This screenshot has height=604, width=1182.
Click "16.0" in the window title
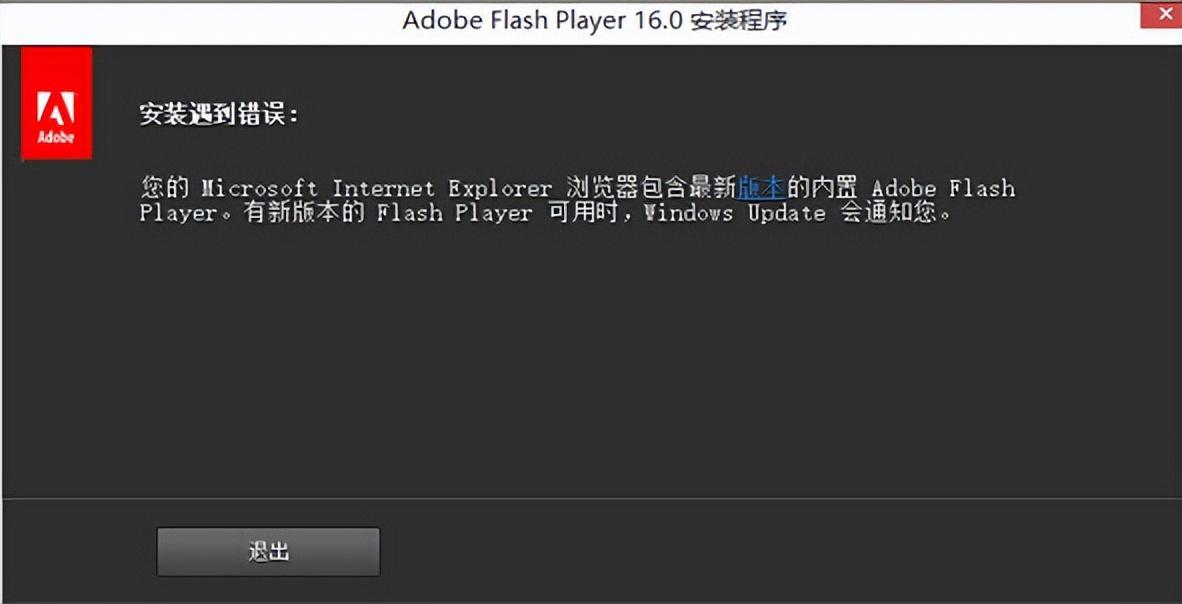[653, 20]
